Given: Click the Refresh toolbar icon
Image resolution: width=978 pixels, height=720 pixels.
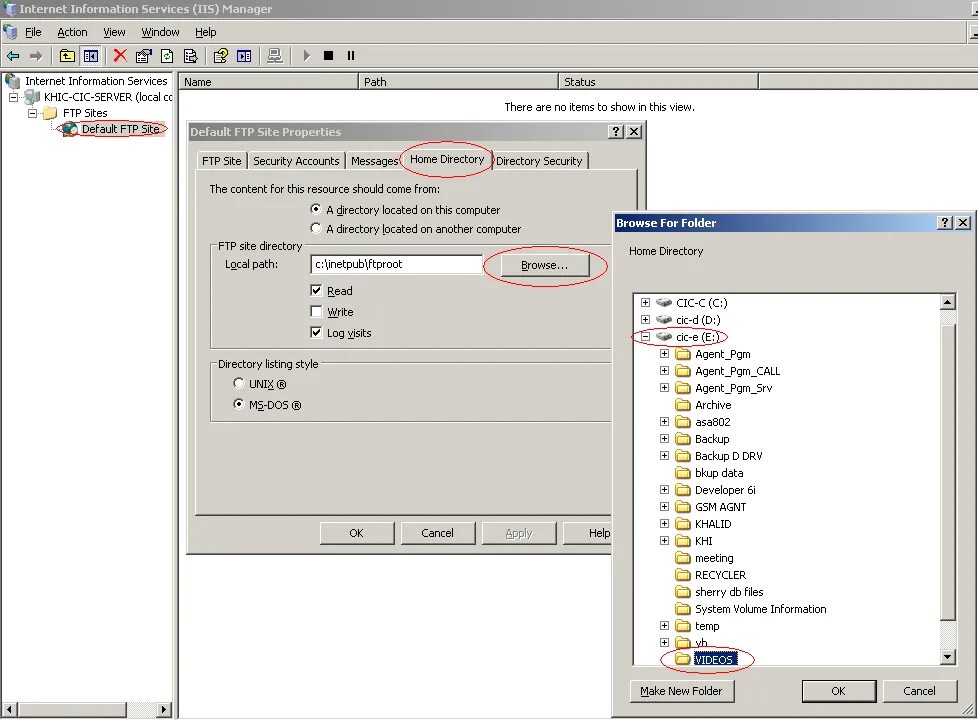Looking at the screenshot, I should tap(167, 56).
